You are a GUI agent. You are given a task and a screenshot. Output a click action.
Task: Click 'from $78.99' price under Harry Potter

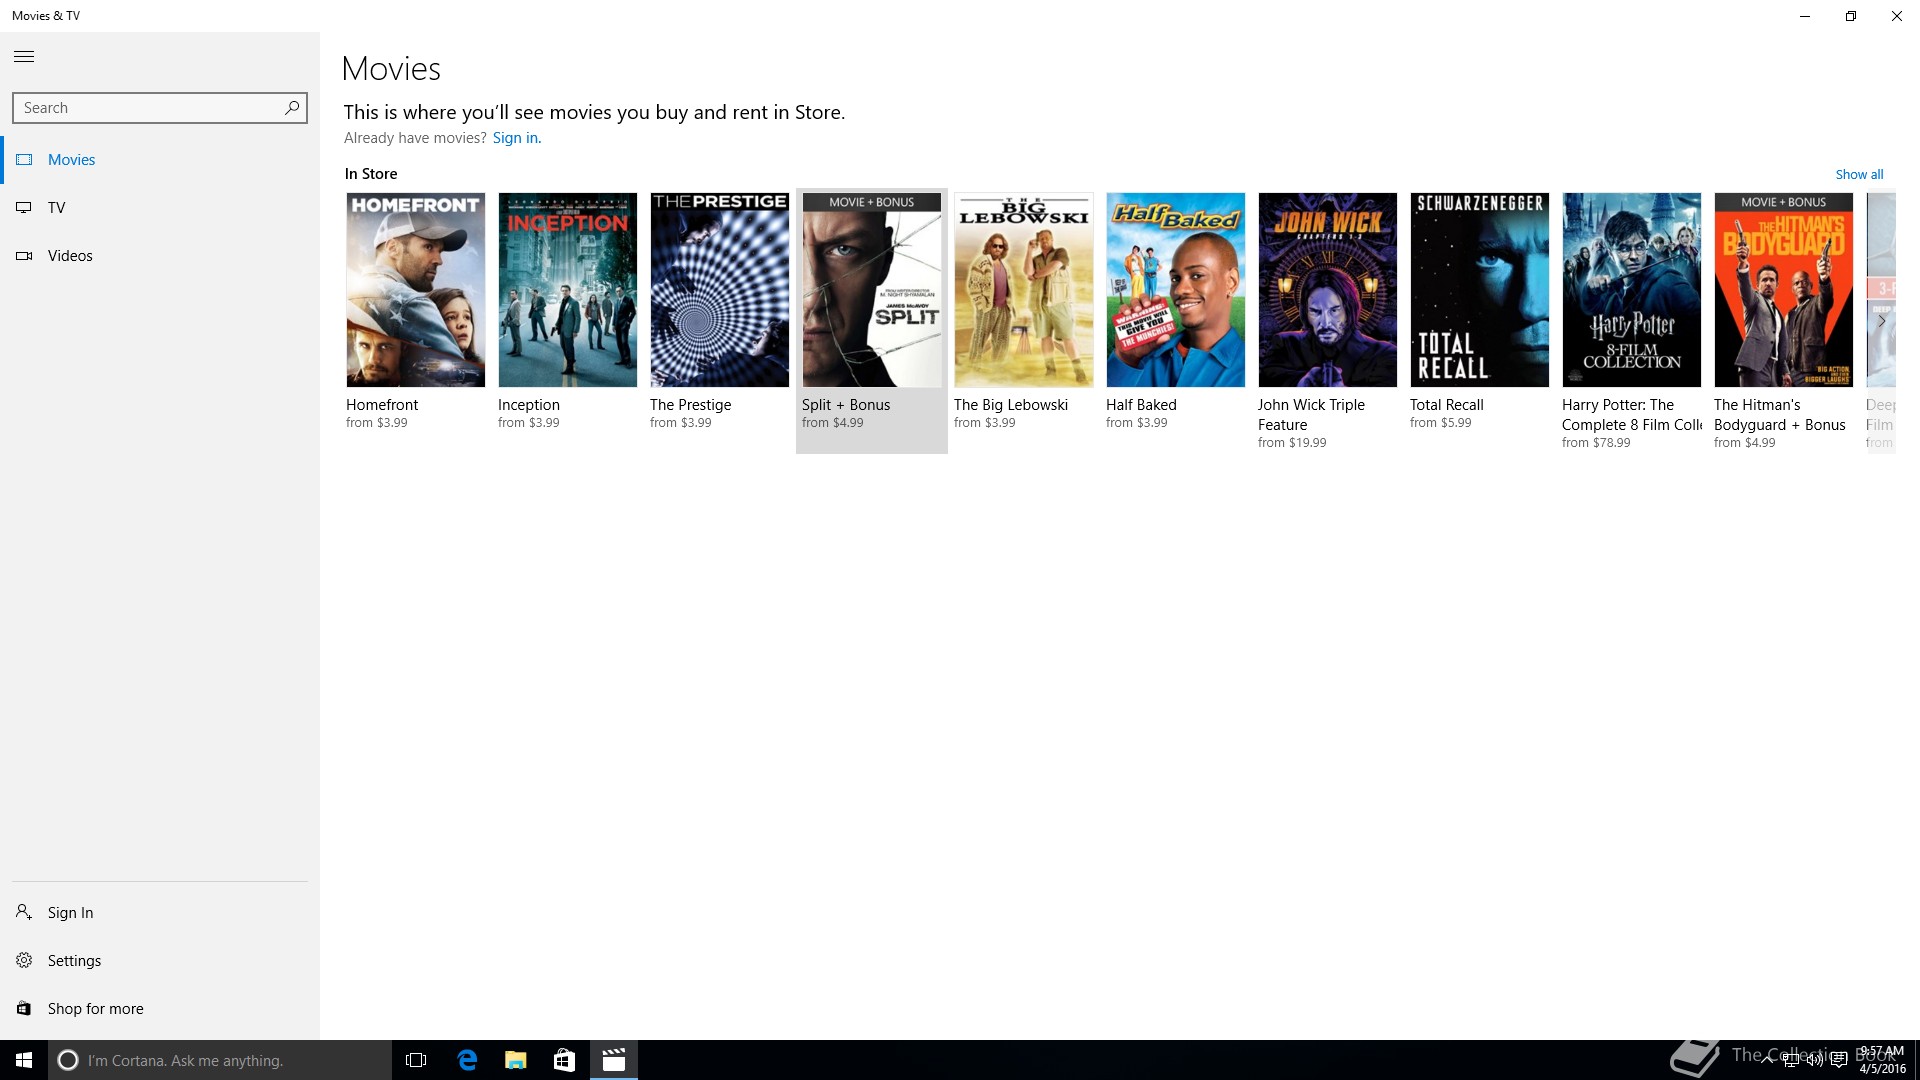point(1596,443)
